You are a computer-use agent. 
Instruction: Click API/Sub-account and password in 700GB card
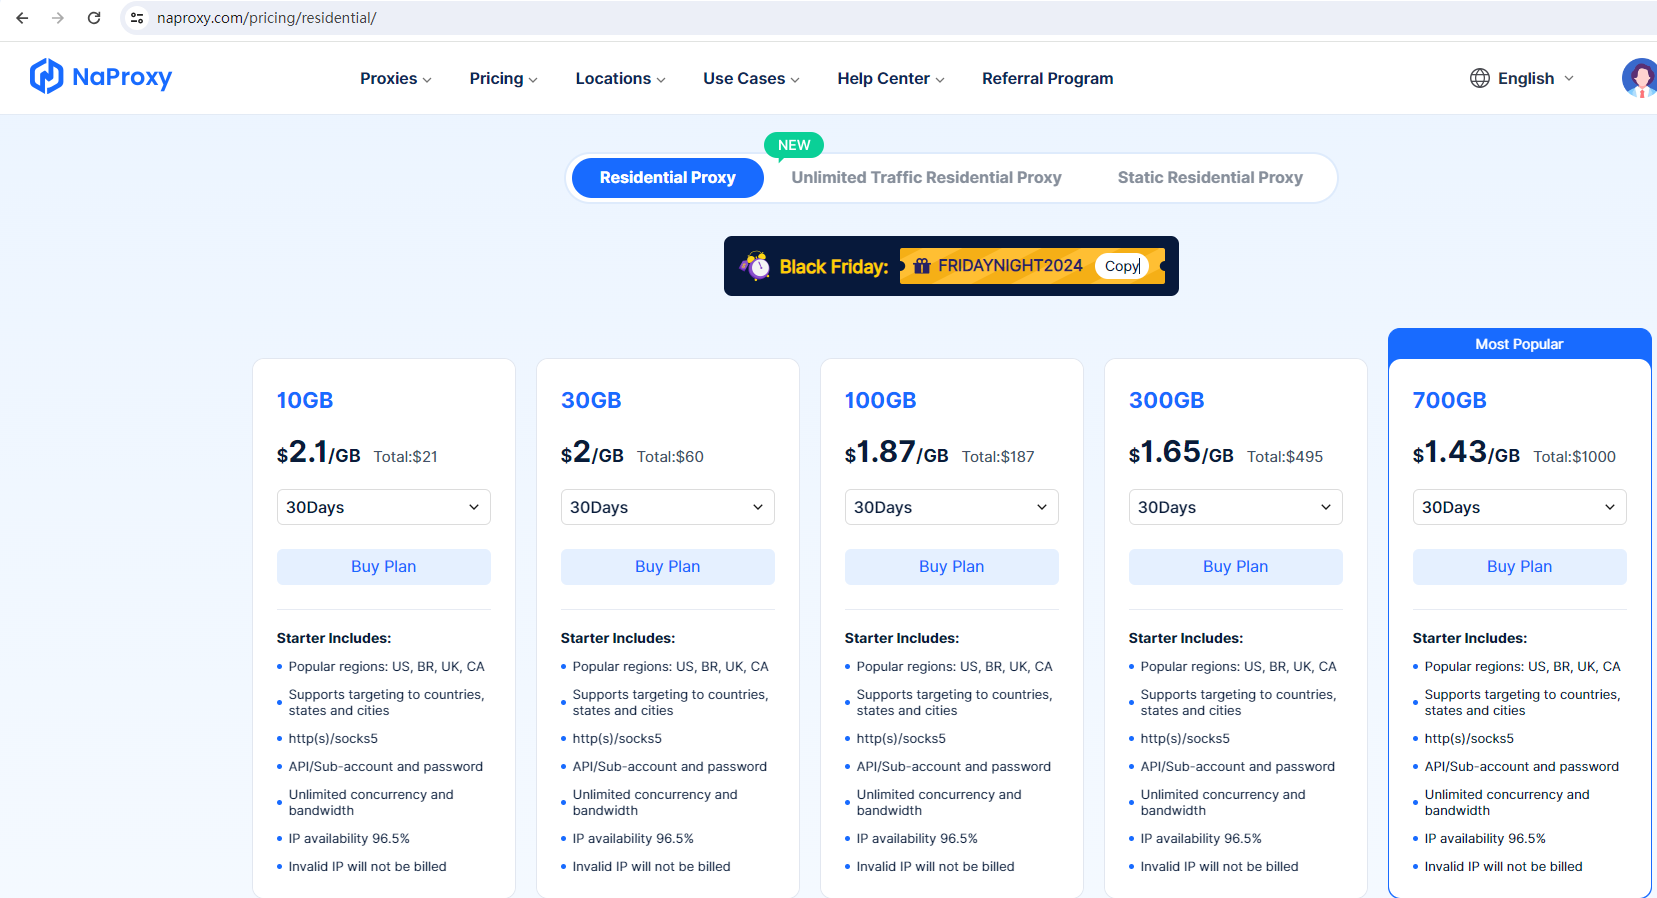1522,767
